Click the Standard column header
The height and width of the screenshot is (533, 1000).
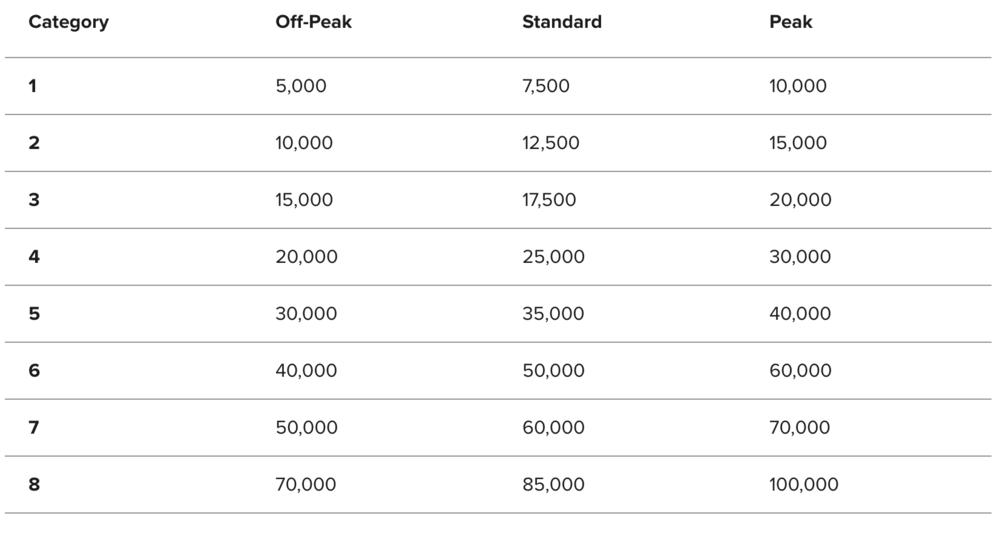561,22
